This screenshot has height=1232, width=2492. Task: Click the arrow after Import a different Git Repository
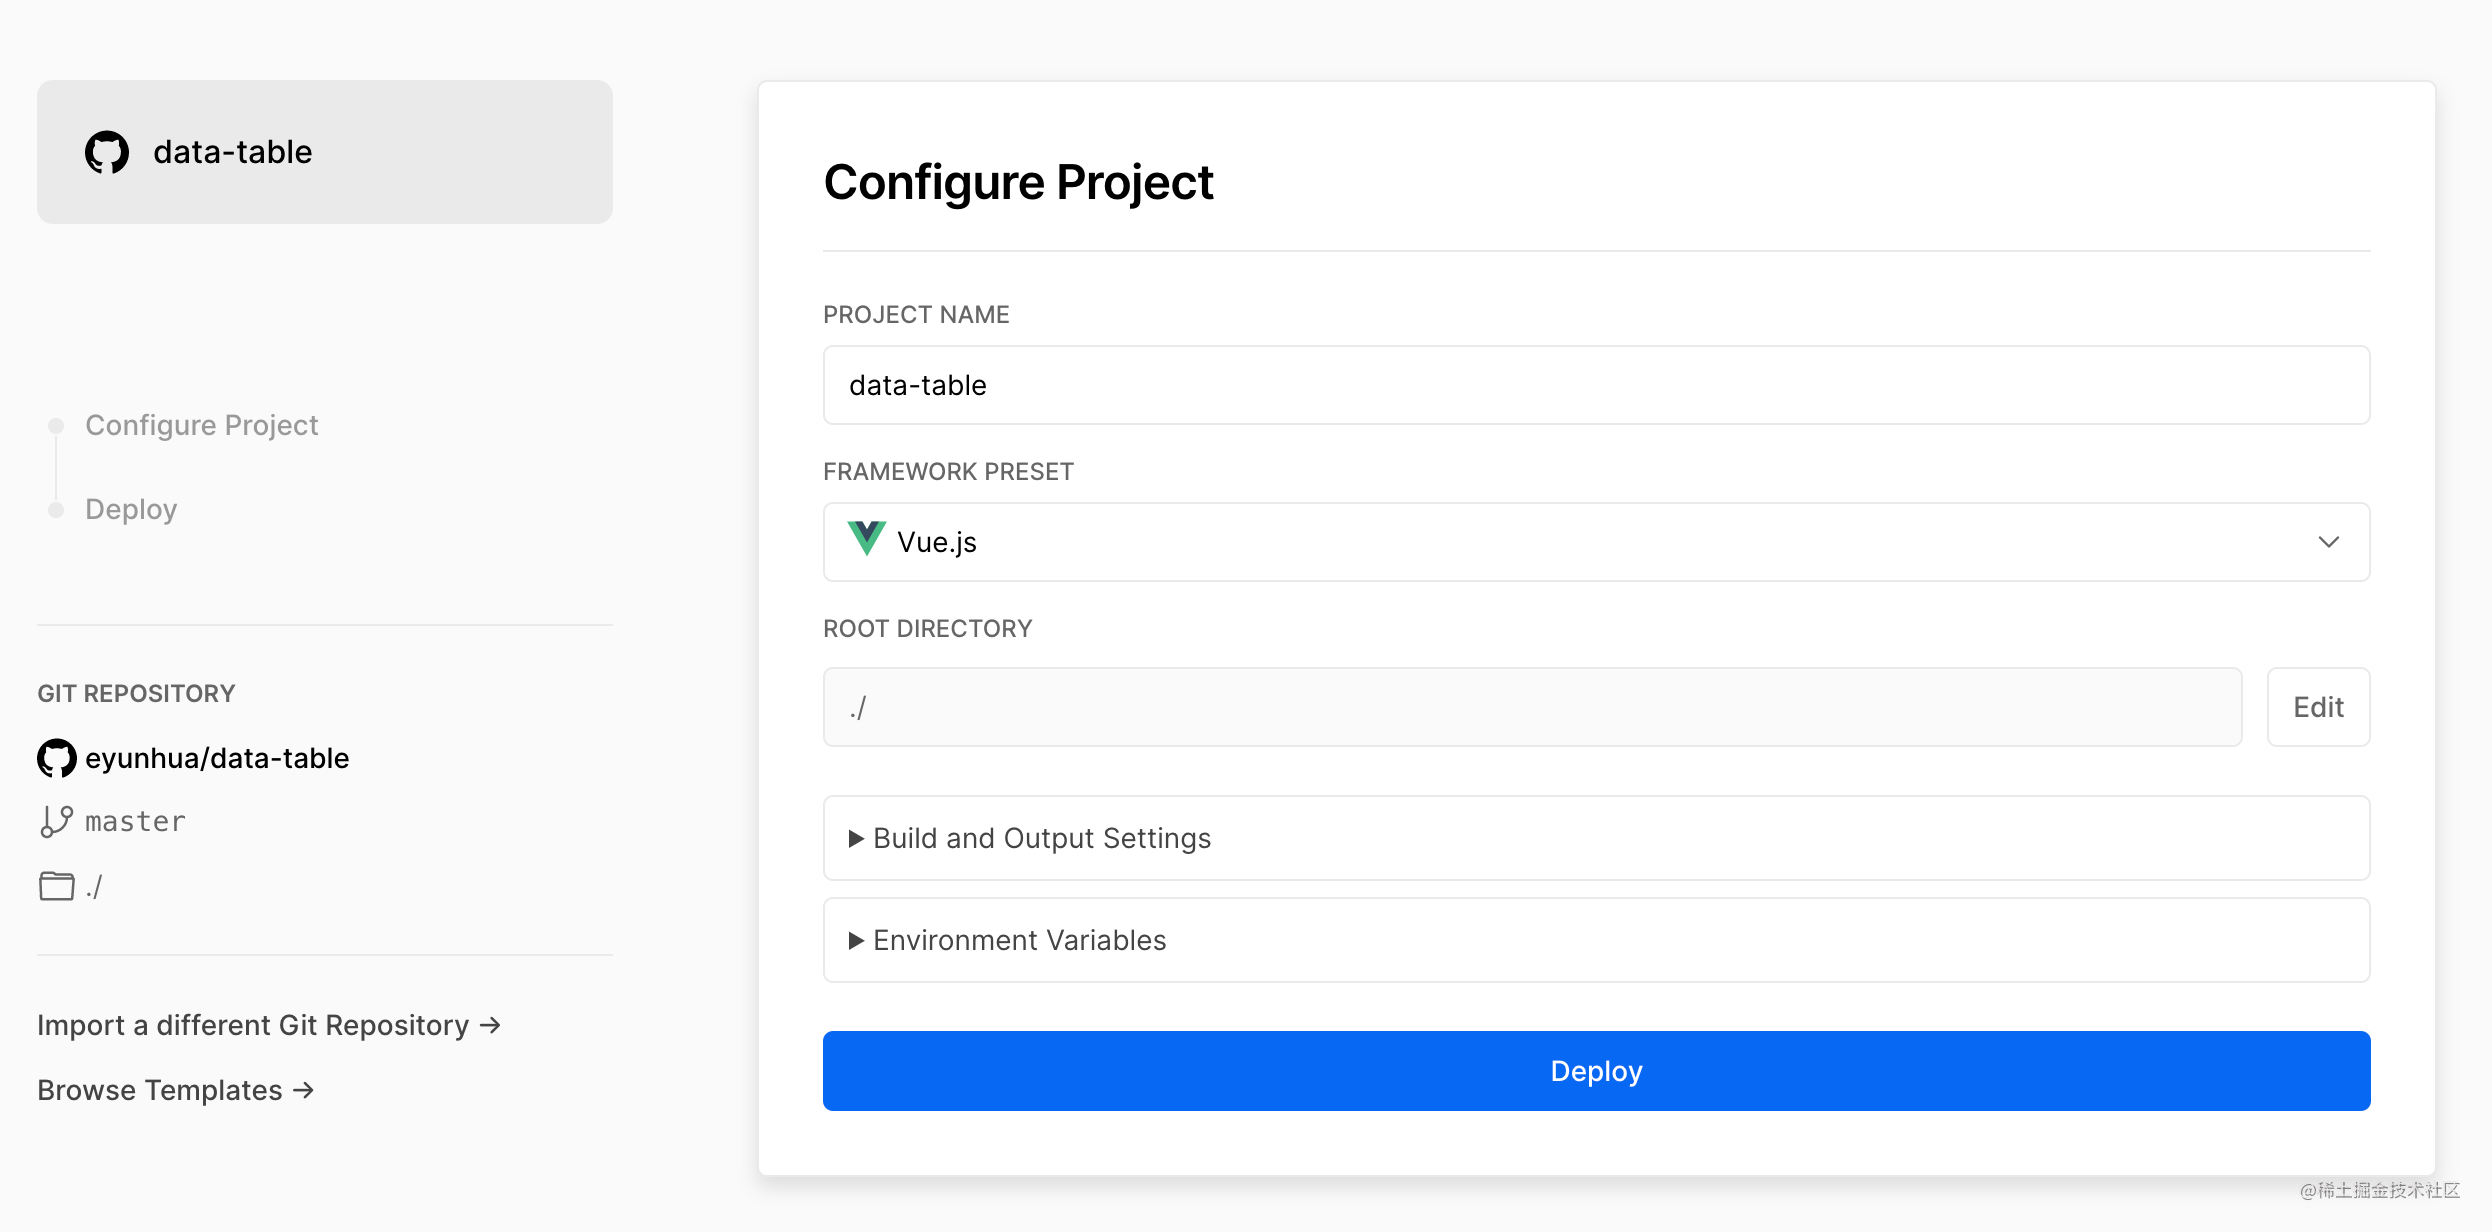coord(490,1025)
